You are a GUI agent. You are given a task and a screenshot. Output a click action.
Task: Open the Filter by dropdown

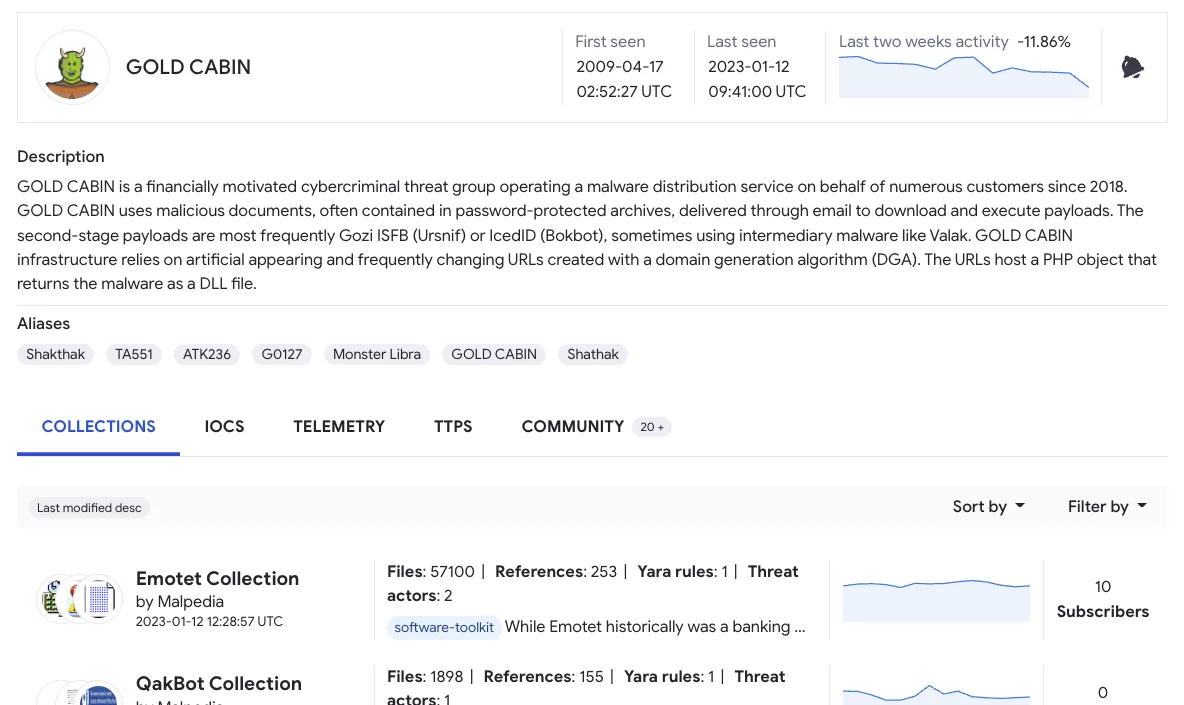(1107, 506)
